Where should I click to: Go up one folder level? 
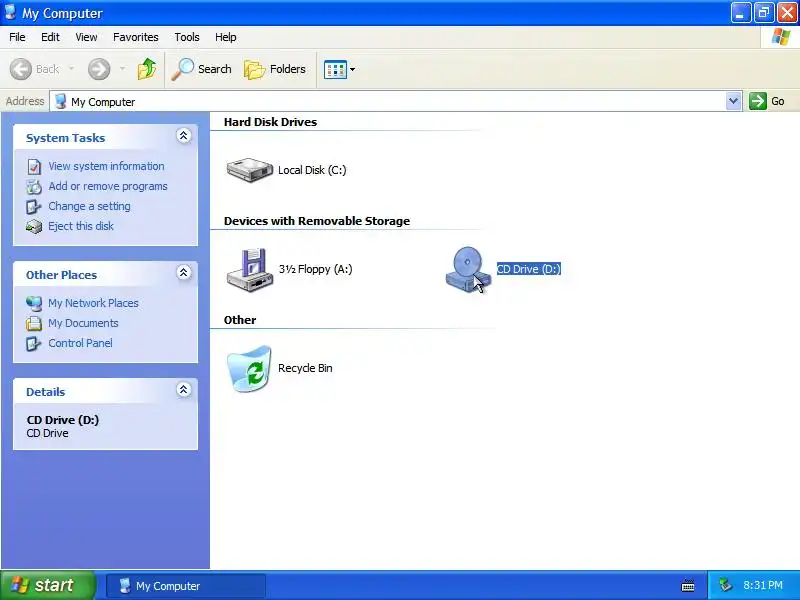click(x=147, y=69)
